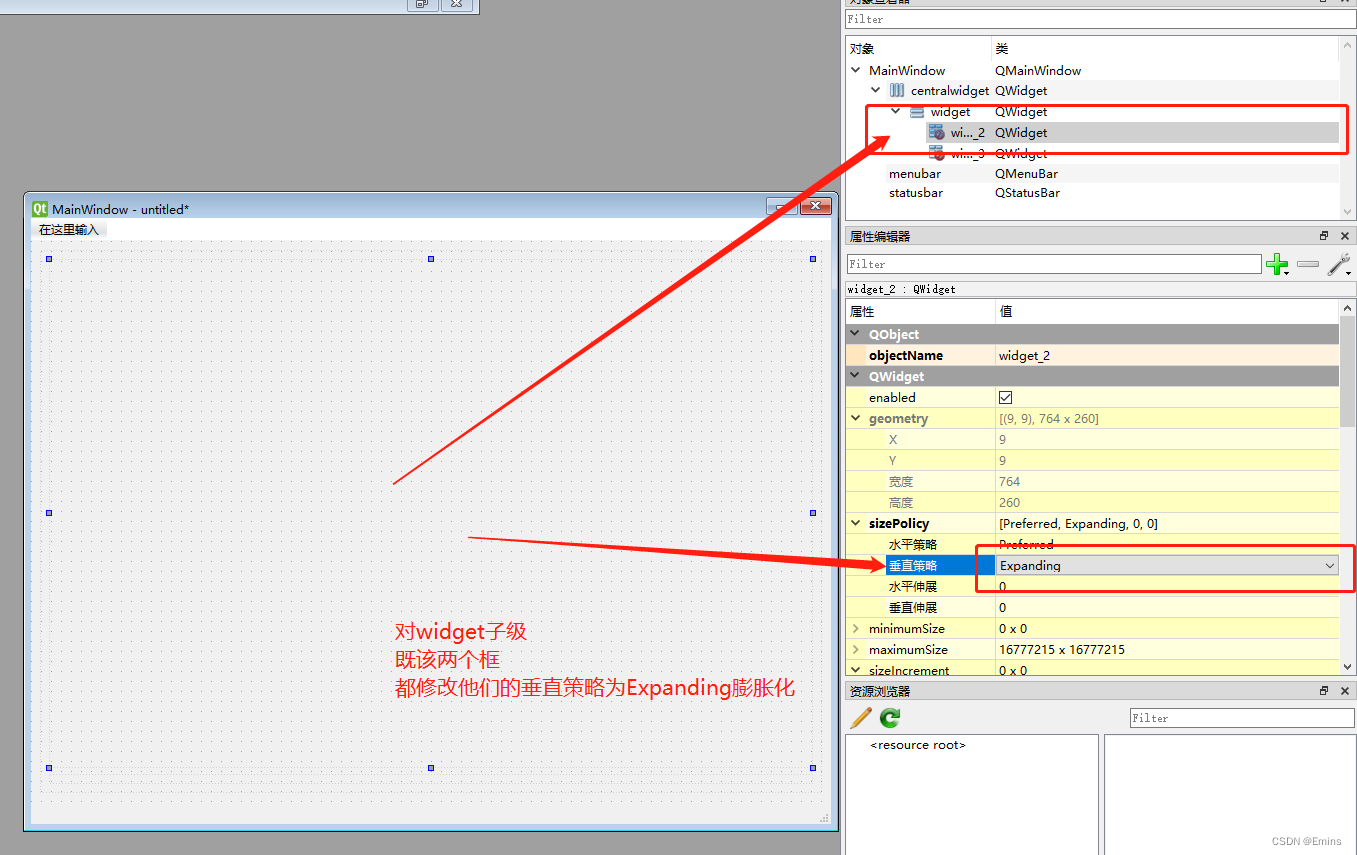Click the 宽度 value 764
Image resolution: width=1357 pixels, height=855 pixels.
1009,481
